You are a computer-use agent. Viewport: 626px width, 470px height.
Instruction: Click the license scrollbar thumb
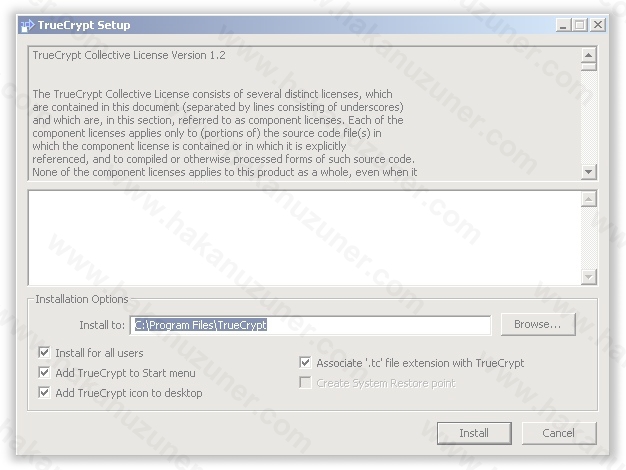click(588, 68)
